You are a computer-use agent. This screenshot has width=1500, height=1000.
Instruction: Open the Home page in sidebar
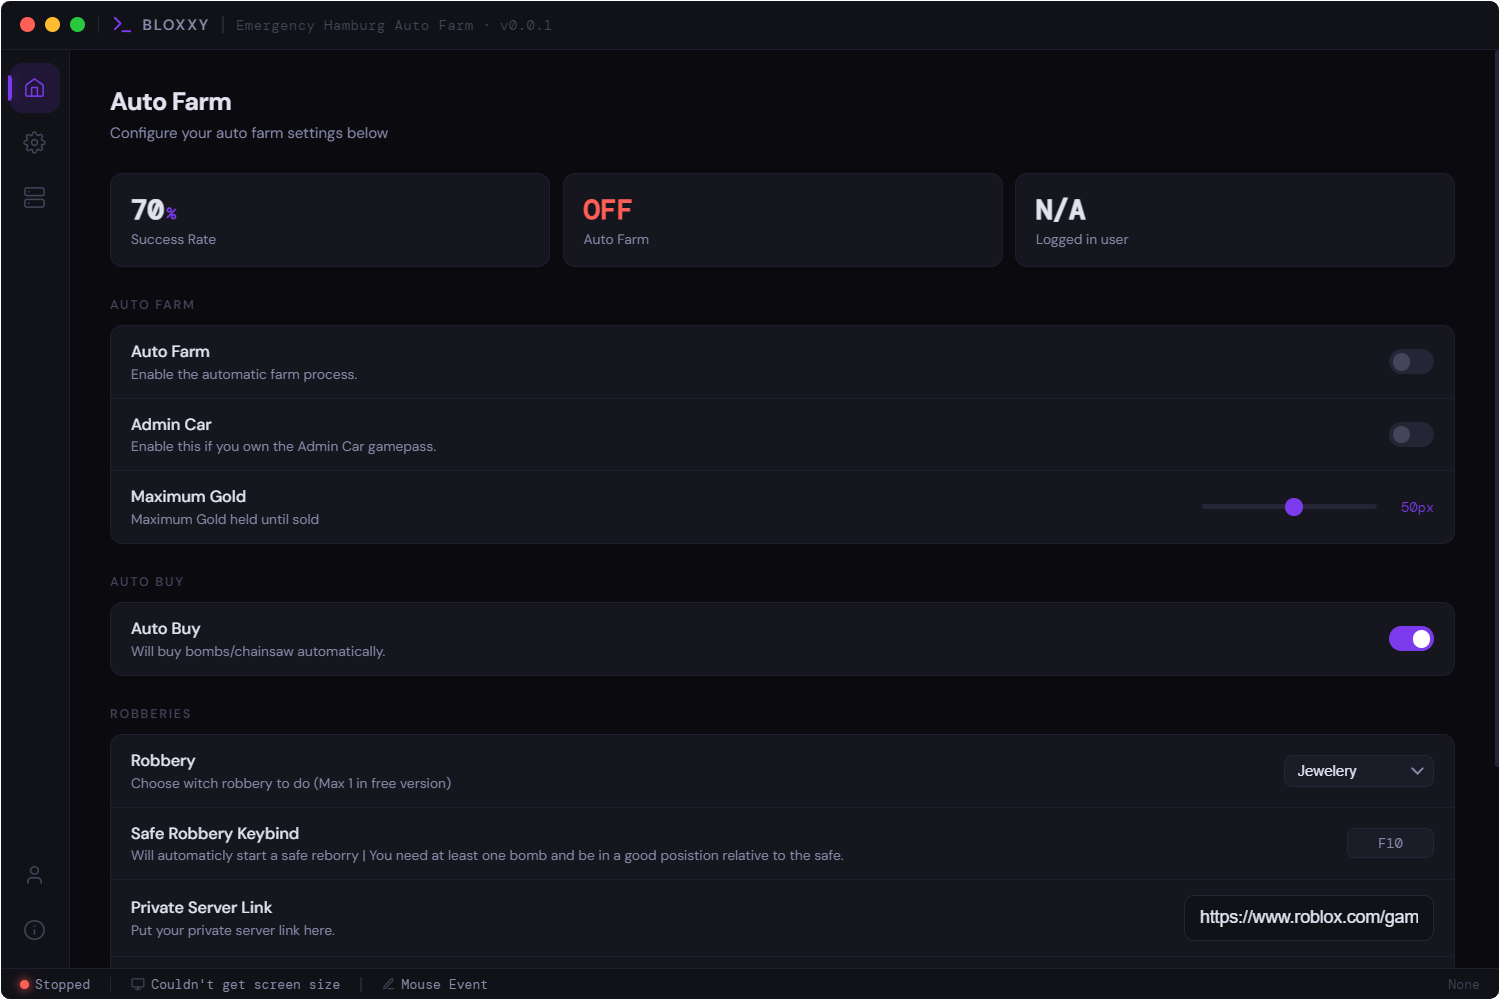point(34,88)
